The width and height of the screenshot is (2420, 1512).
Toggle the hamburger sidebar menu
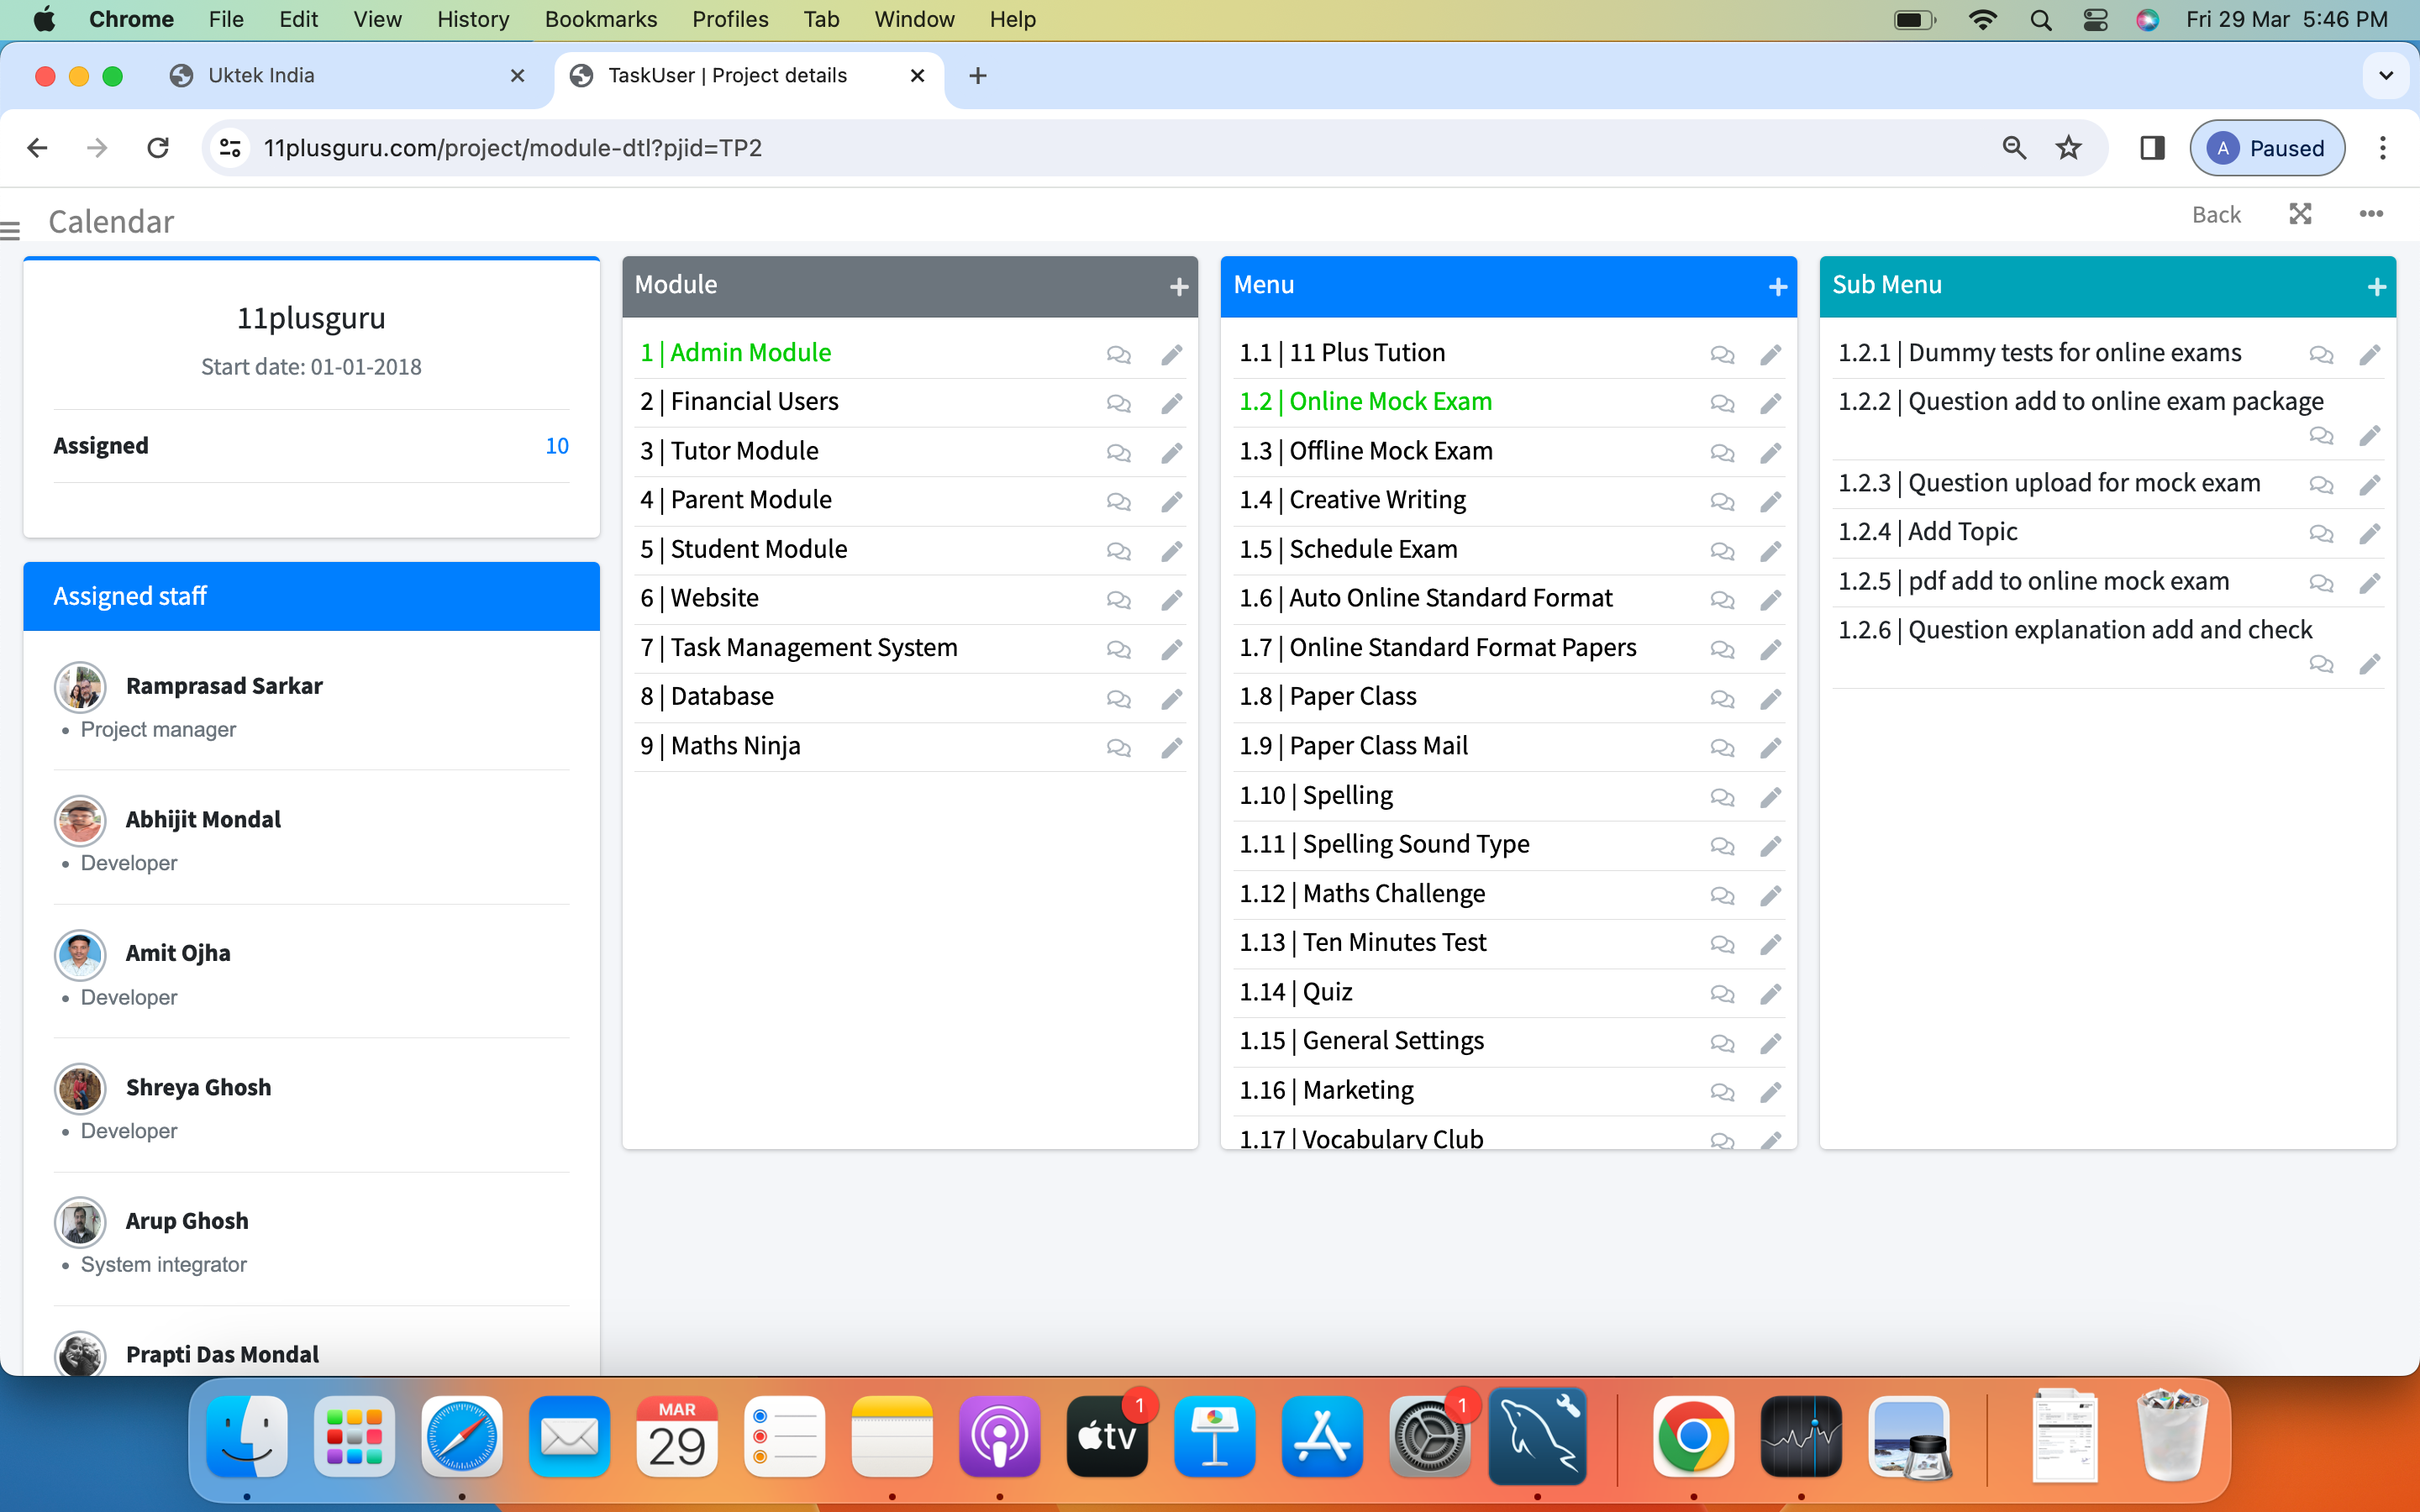coord(11,231)
